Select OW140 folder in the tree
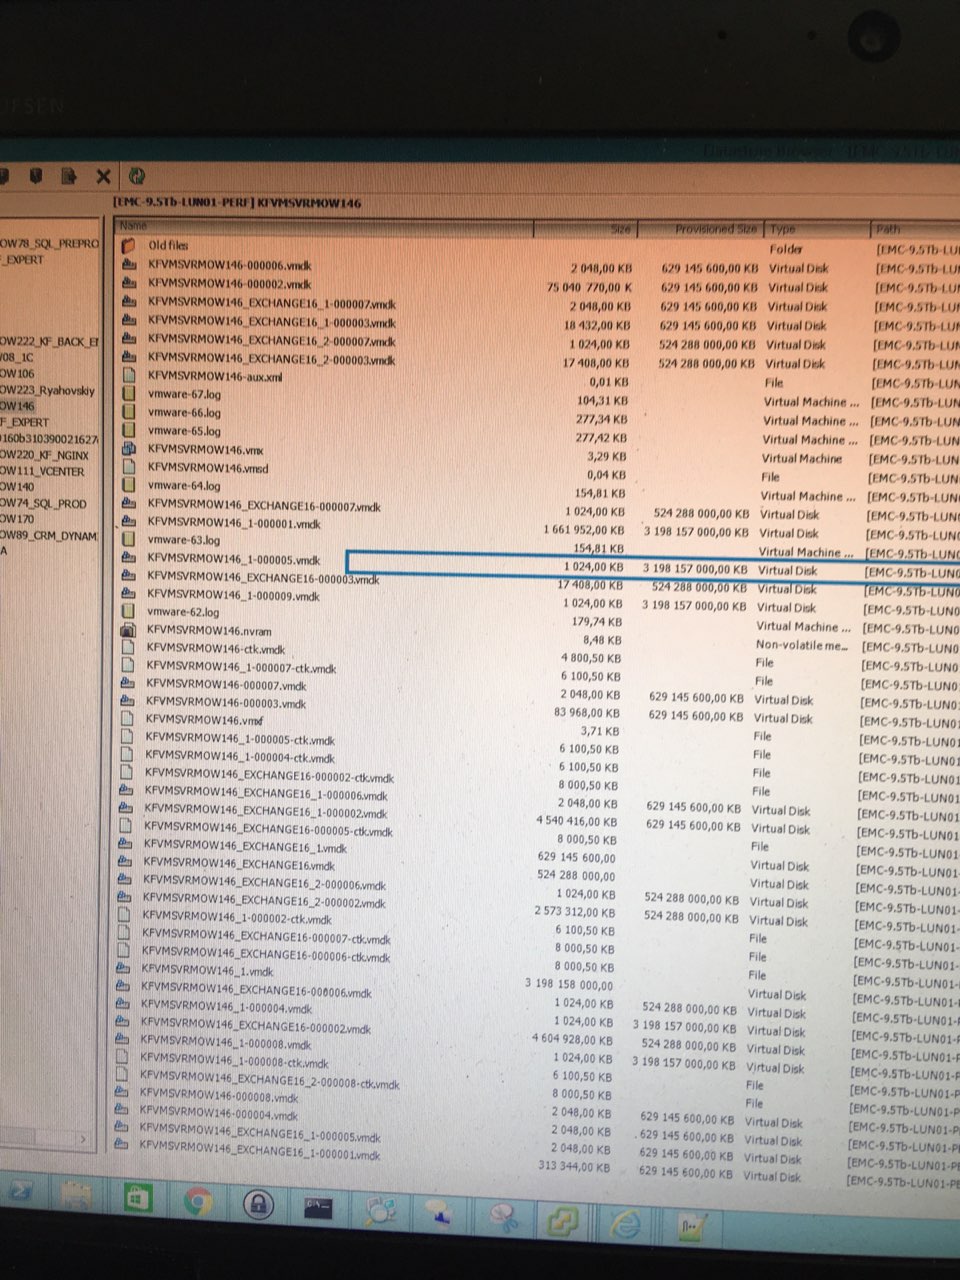 click(17, 487)
